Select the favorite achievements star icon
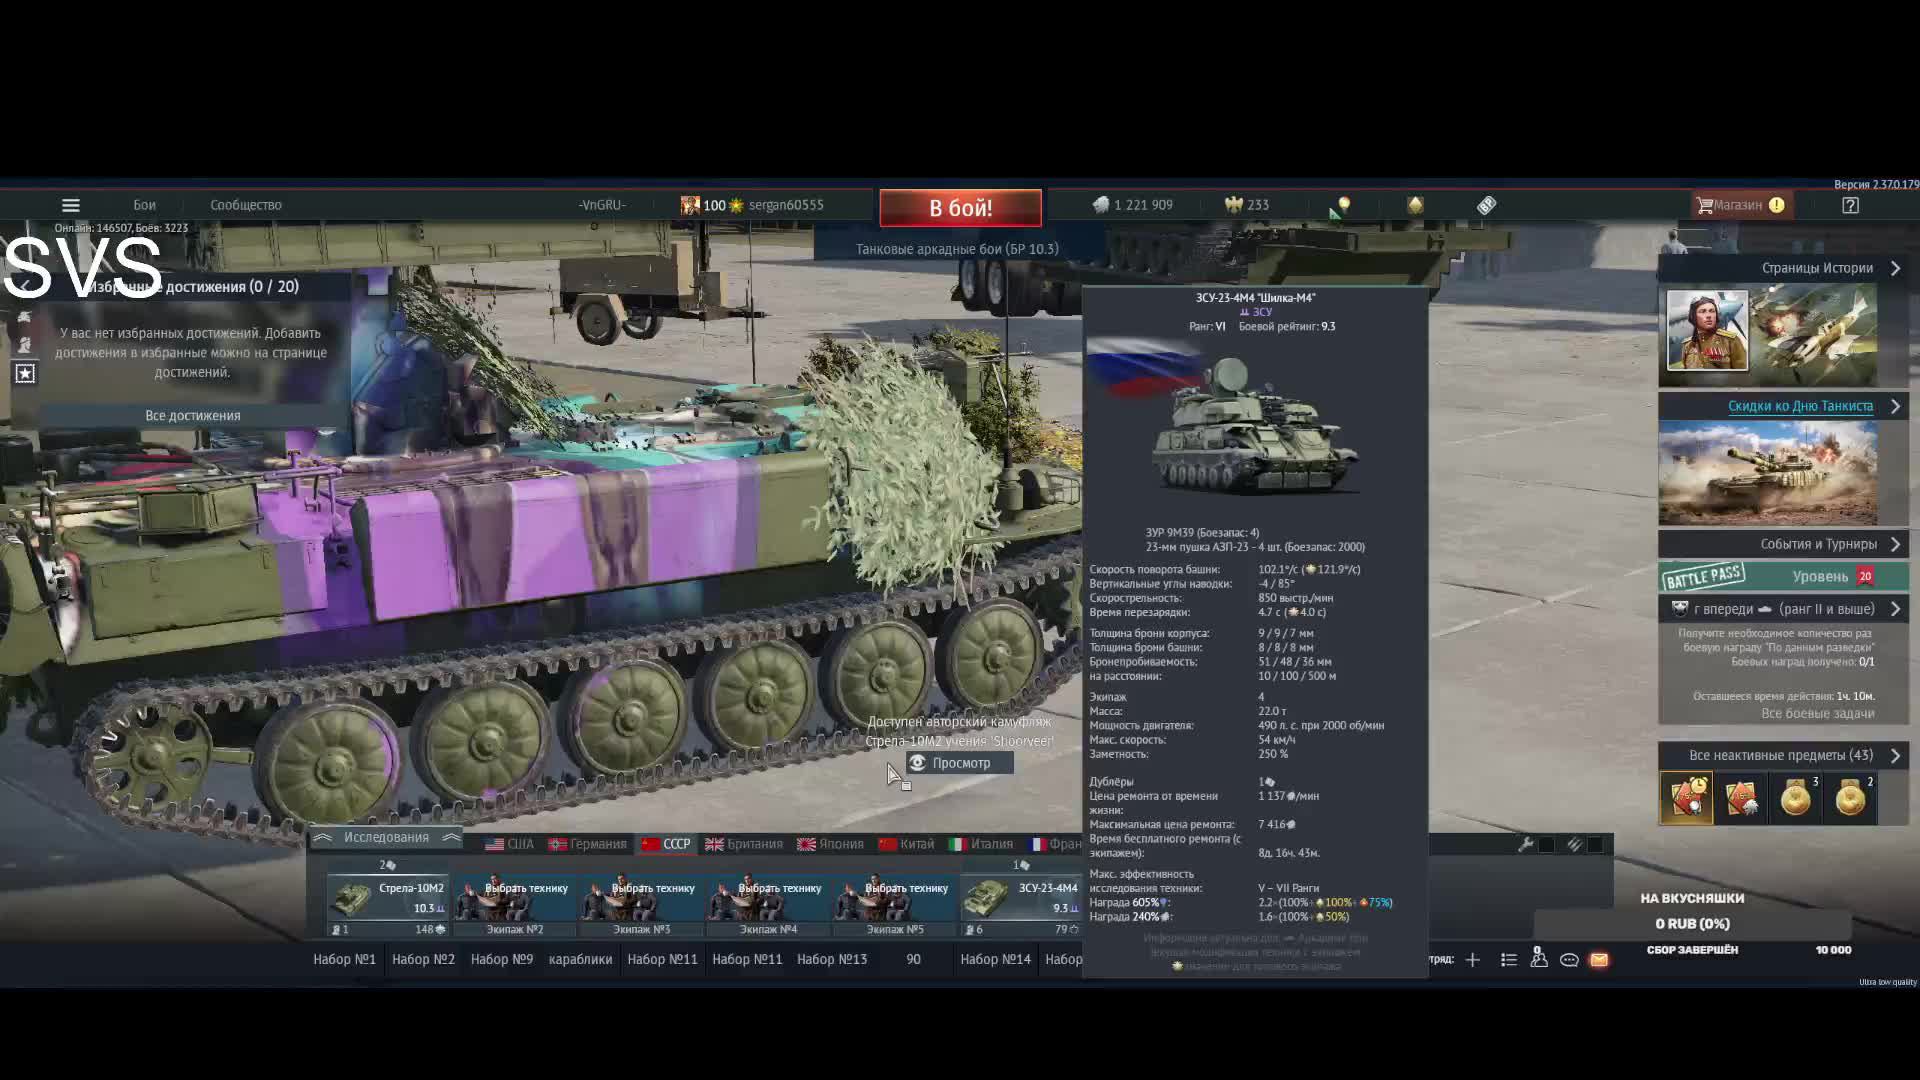This screenshot has height=1080, width=1920. coord(25,373)
